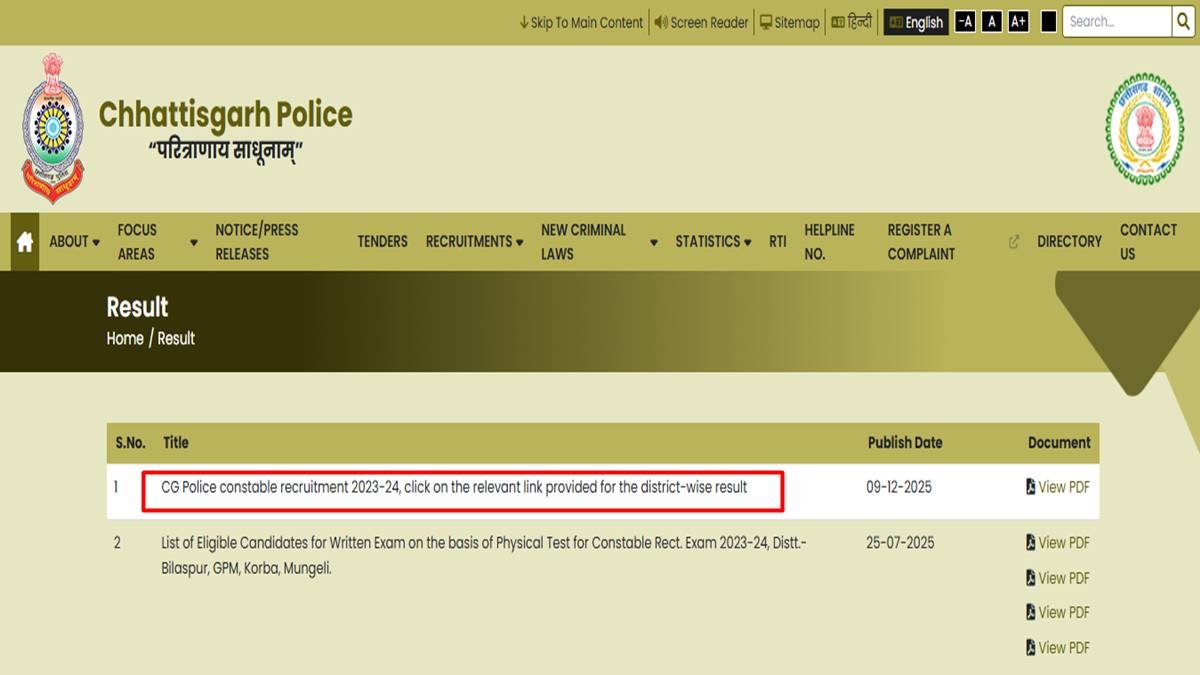
Task: Reset font size with A button
Action: pyautogui.click(x=991, y=22)
